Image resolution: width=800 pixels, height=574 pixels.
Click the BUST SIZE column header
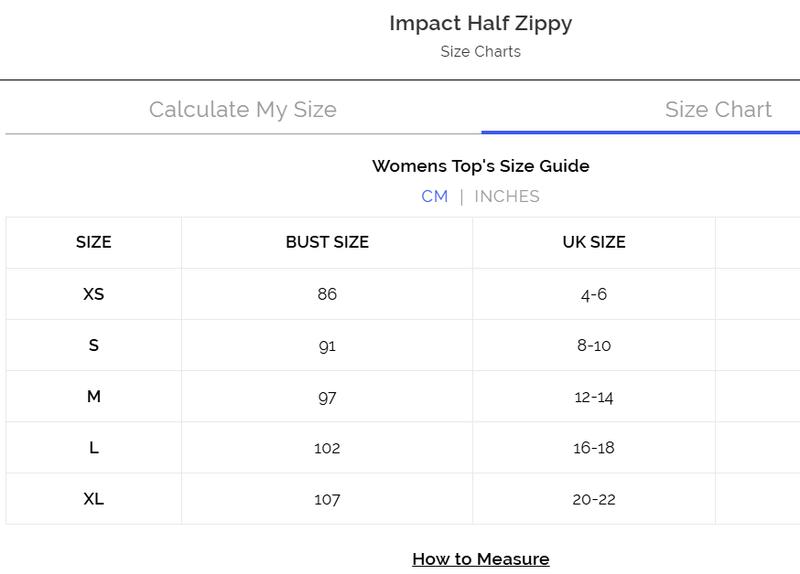pos(327,242)
